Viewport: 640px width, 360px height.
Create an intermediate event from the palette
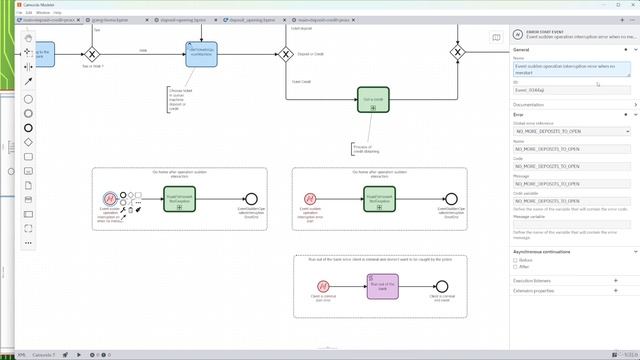coord(28,113)
